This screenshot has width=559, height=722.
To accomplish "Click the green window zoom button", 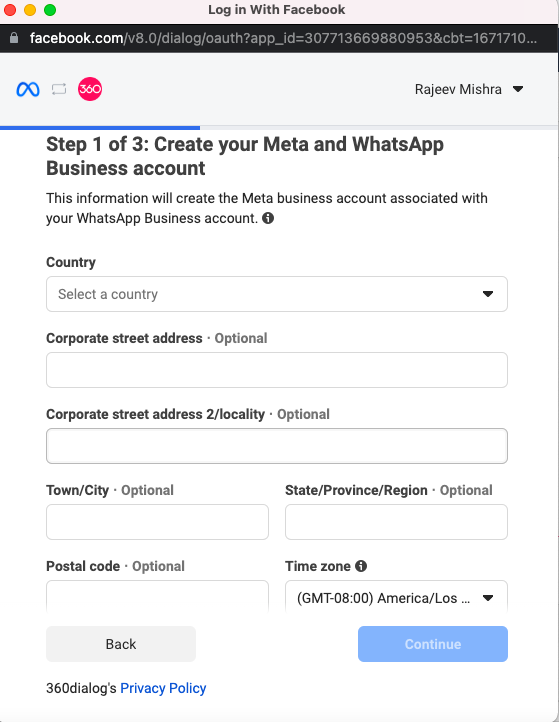I will [x=50, y=10].
